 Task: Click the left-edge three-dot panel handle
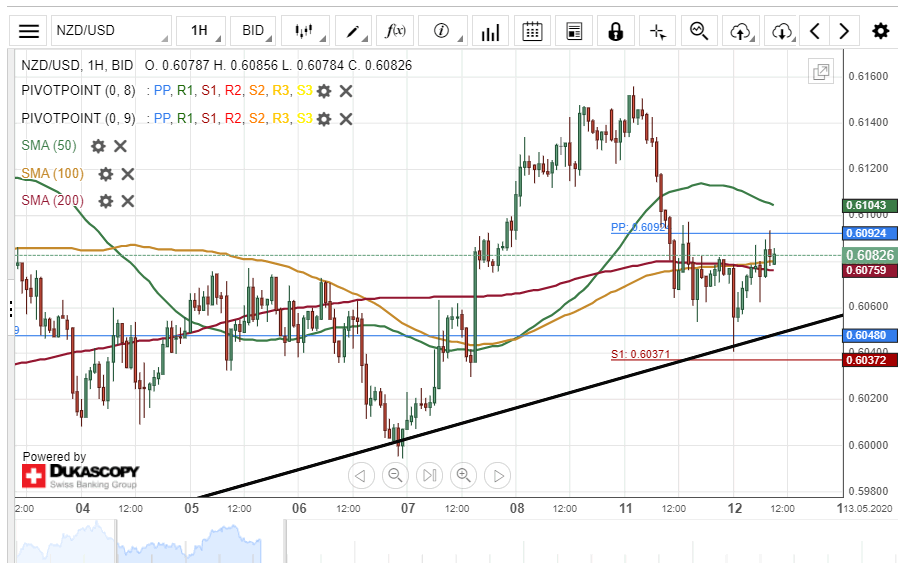11,309
